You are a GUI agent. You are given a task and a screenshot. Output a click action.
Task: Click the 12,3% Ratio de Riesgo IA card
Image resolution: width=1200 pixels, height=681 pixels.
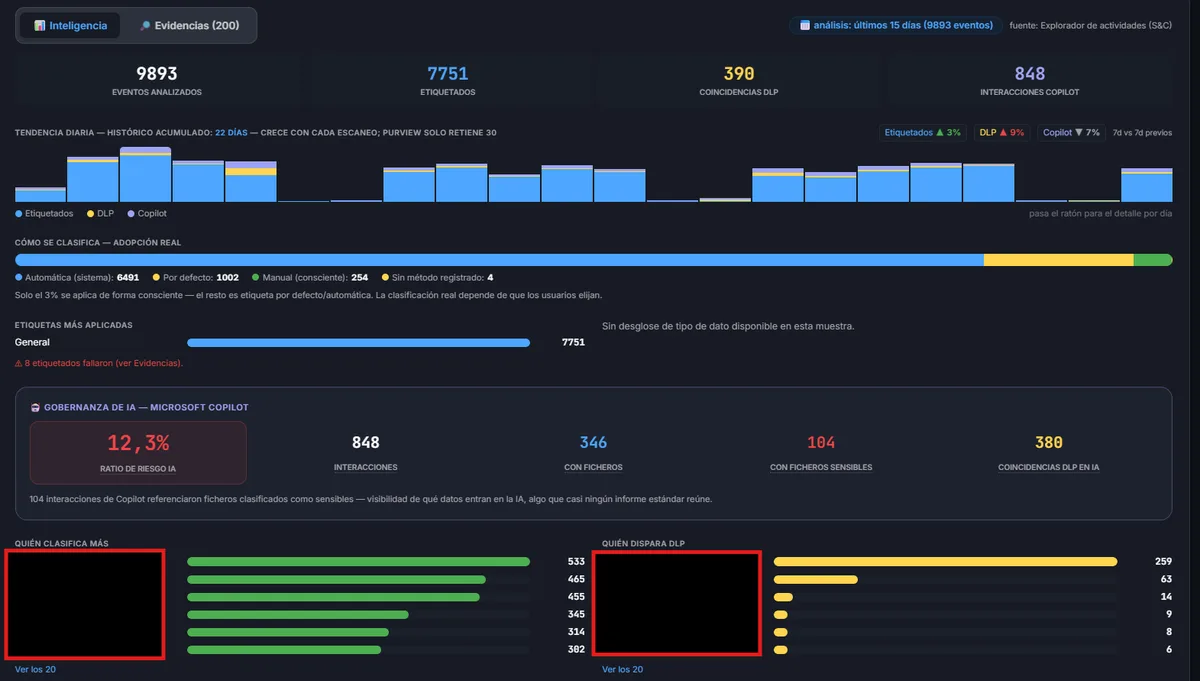(138, 453)
